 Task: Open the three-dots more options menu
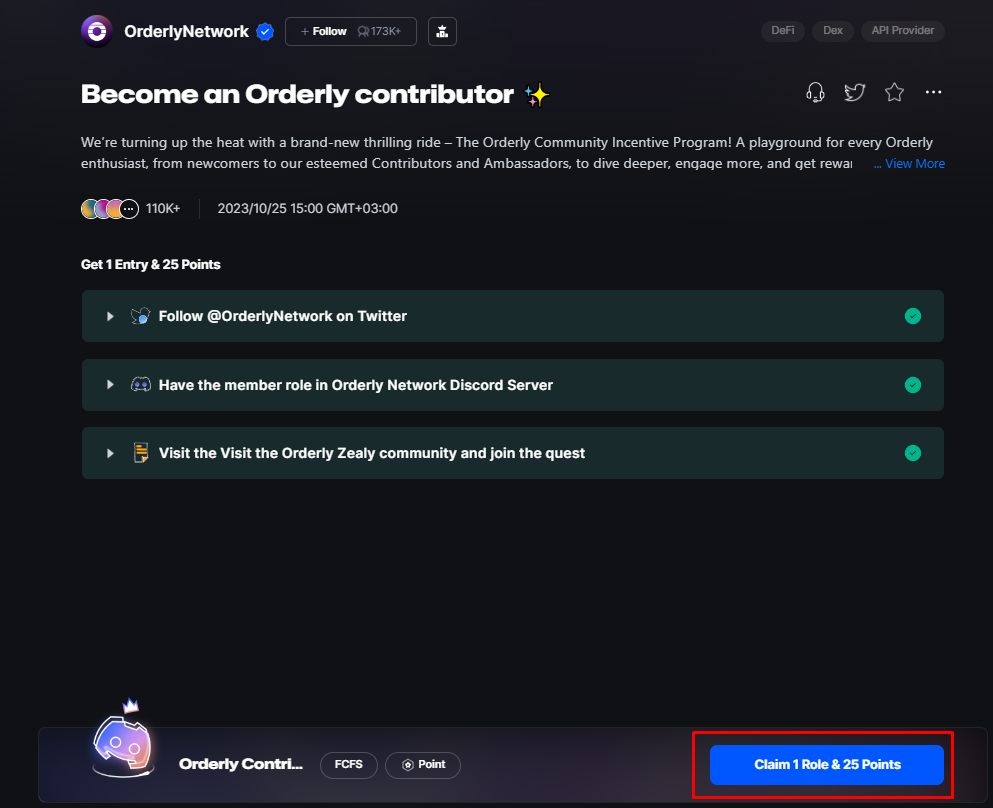[x=933, y=92]
